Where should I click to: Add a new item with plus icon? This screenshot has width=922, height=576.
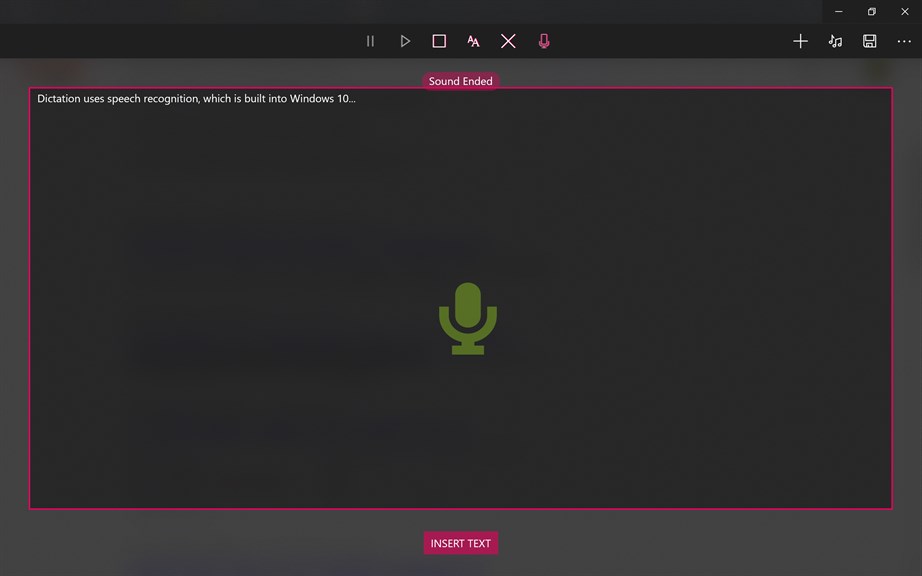point(800,41)
